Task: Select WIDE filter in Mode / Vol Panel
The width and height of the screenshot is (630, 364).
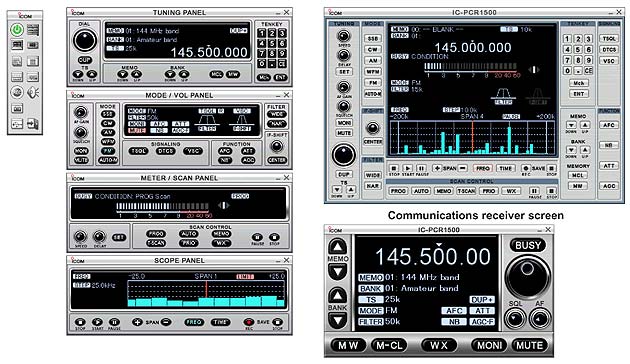Action: tap(276, 115)
